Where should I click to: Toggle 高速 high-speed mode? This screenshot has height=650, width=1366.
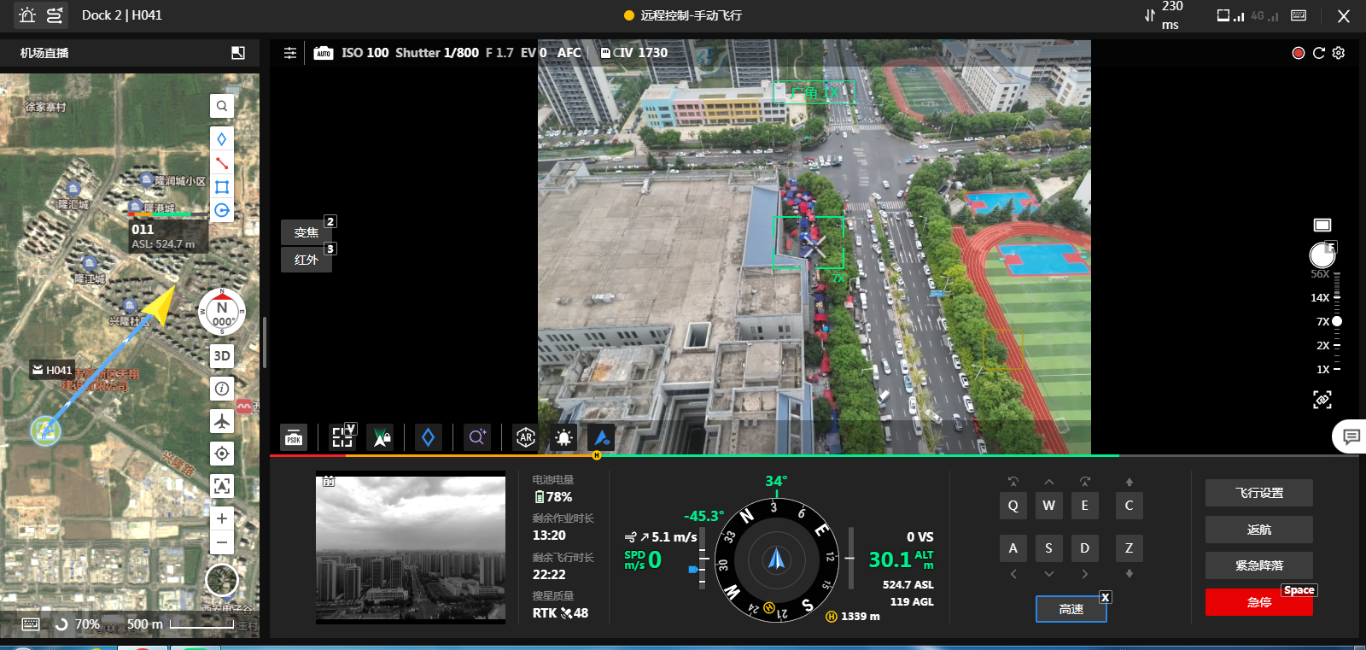coord(1071,609)
